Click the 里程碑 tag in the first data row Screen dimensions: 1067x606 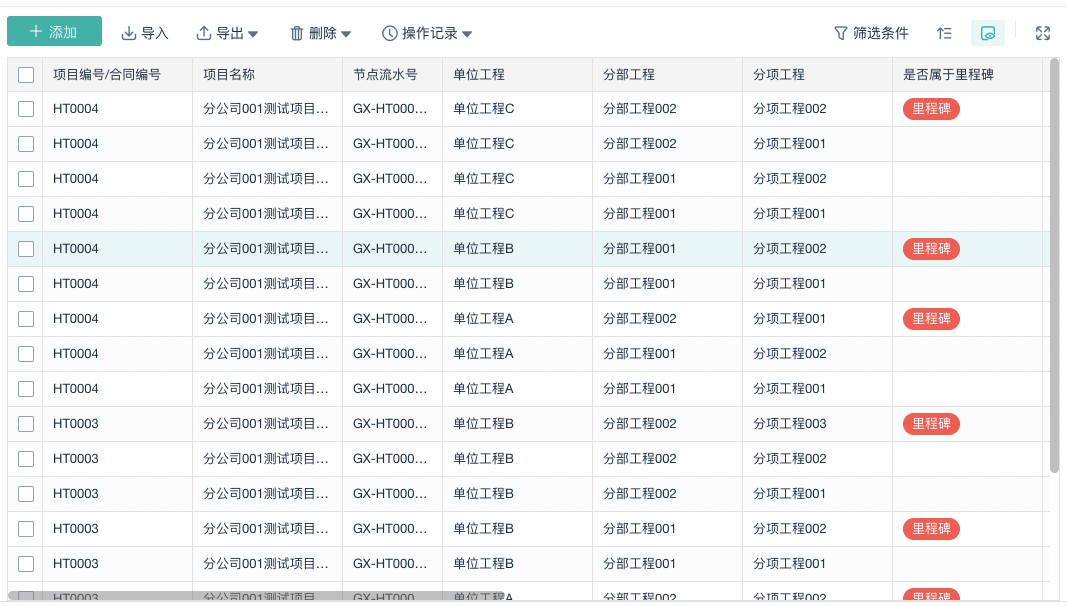pyautogui.click(x=931, y=109)
